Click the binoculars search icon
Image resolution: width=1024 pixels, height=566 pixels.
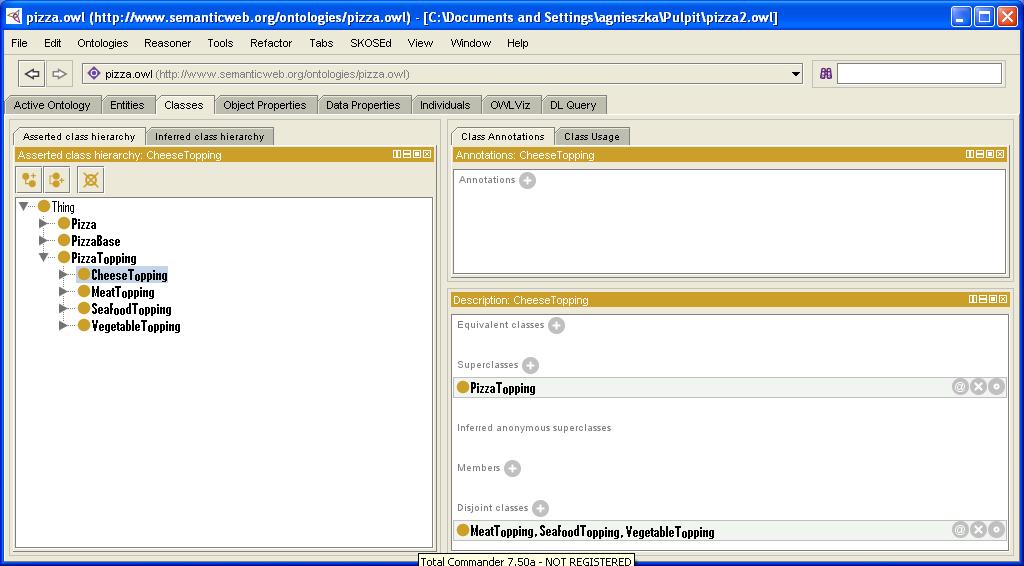tap(825, 74)
